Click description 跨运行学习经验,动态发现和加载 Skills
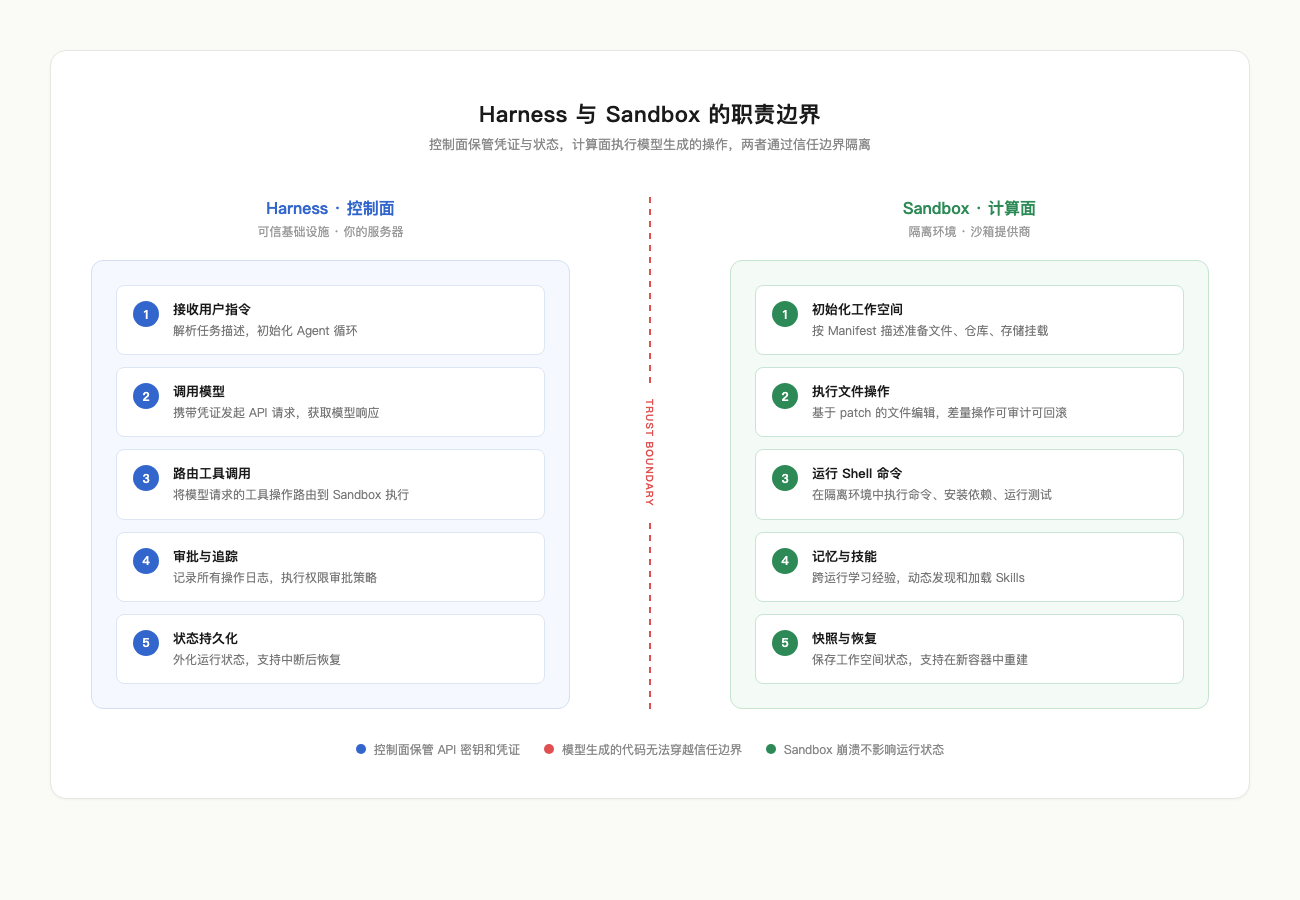Image resolution: width=1300 pixels, height=900 pixels. pos(918,578)
